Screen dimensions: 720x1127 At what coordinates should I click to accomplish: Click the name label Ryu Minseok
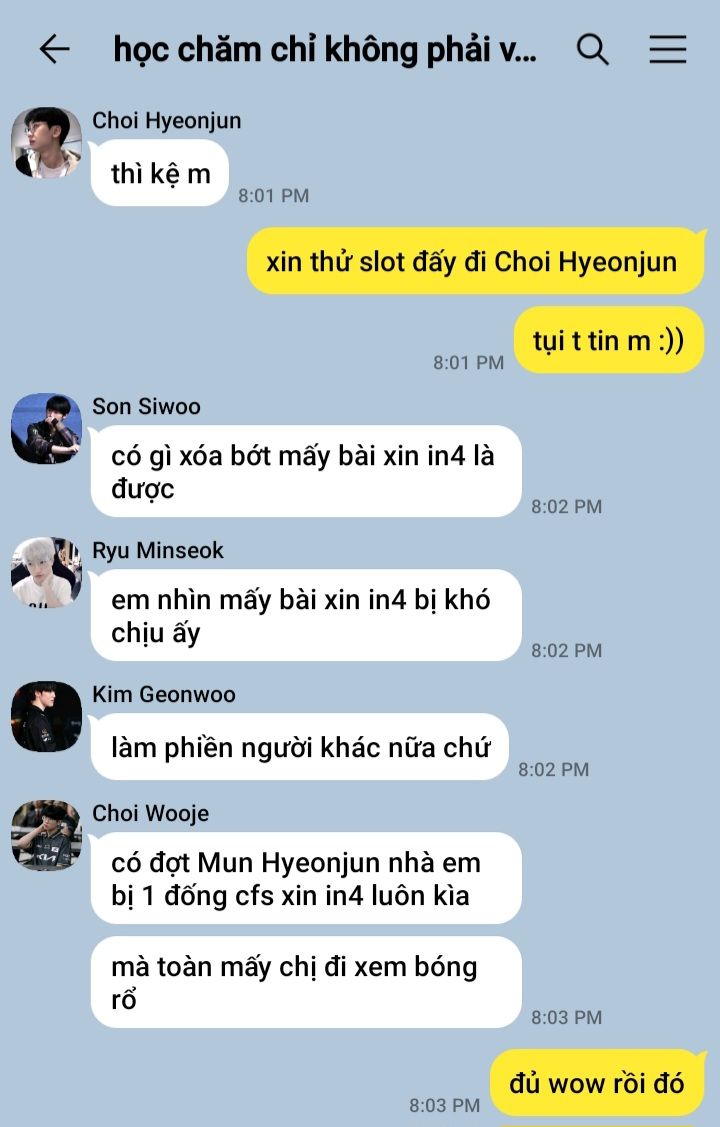click(x=158, y=551)
